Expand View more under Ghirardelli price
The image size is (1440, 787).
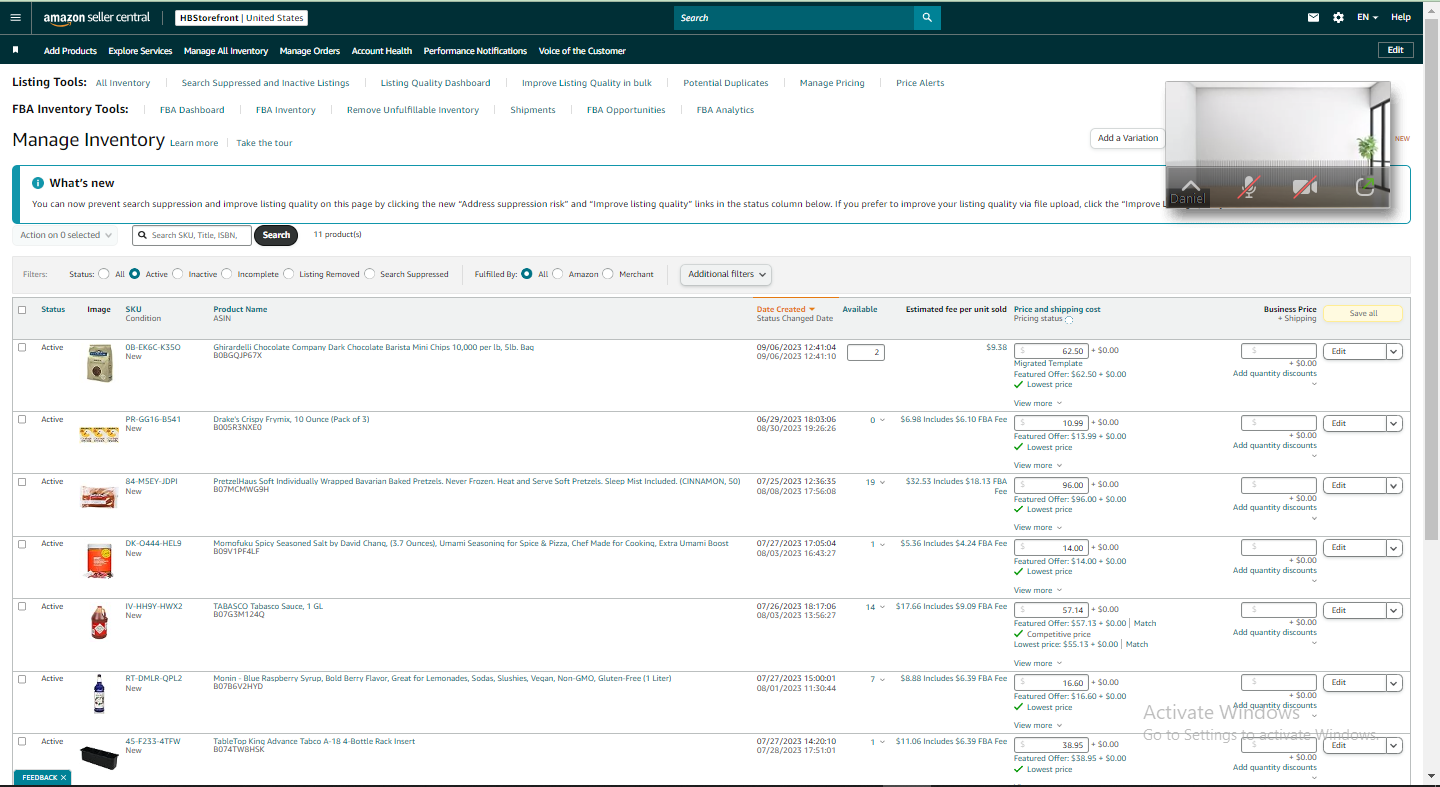pyautogui.click(x=1038, y=403)
